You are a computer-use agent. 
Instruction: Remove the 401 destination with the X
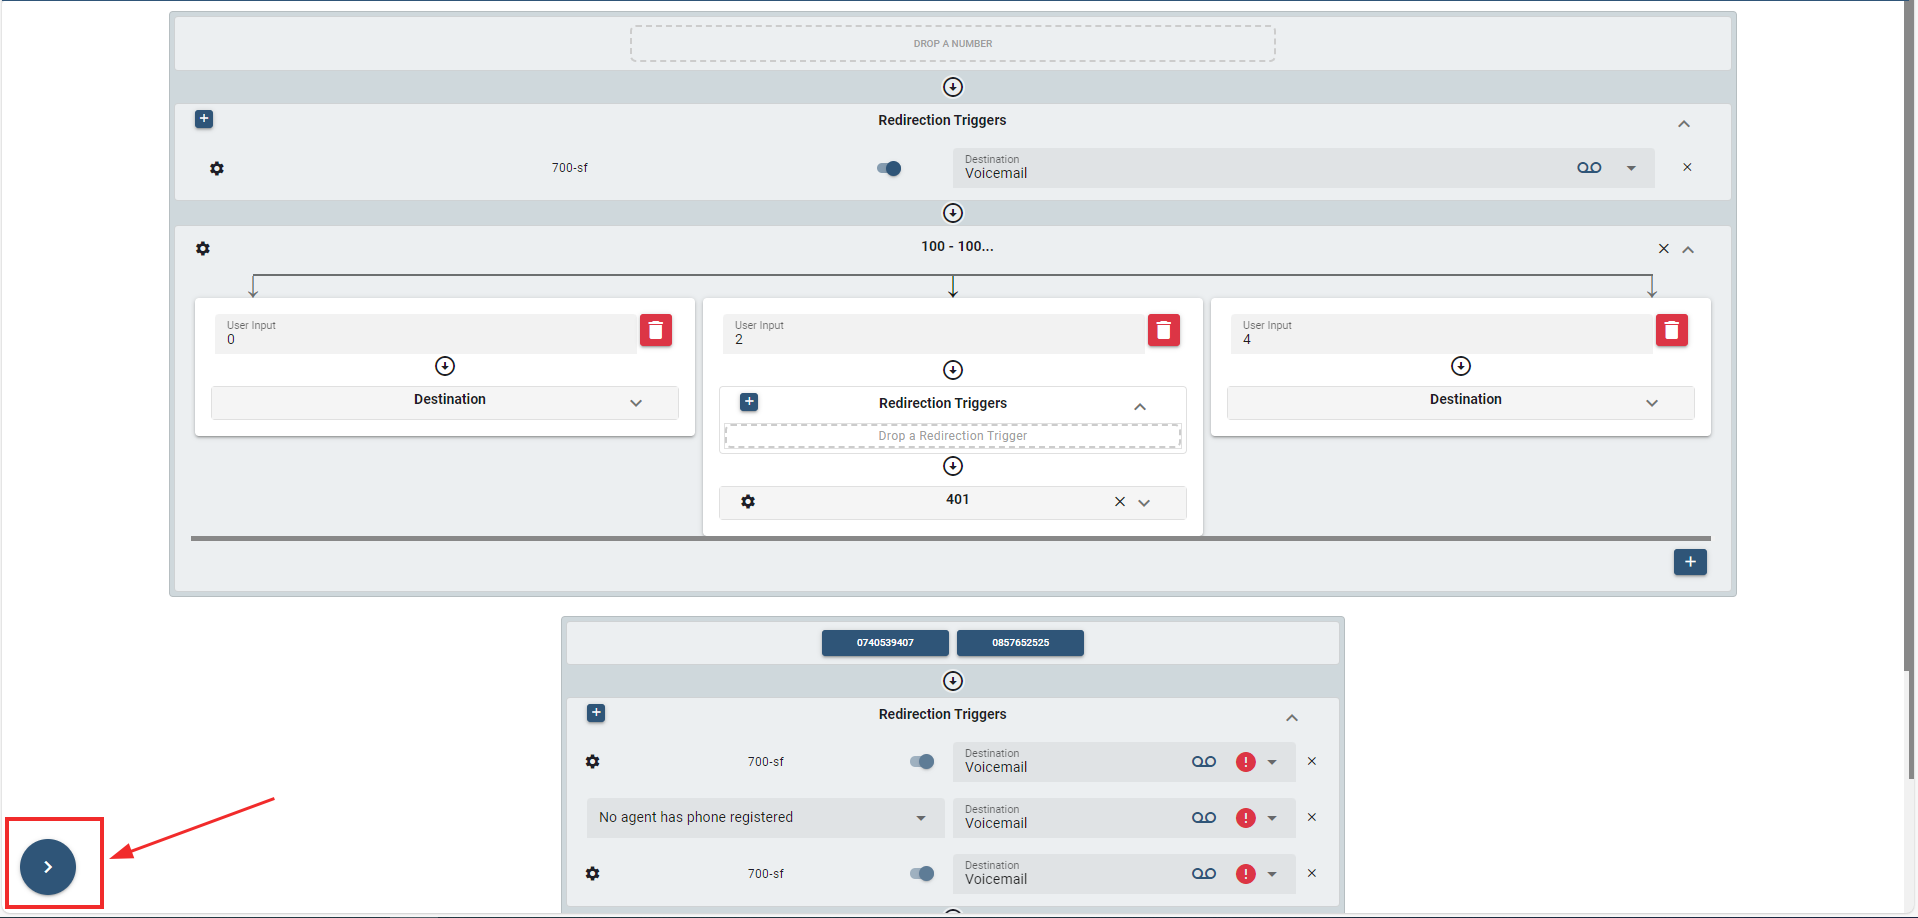pos(1120,502)
